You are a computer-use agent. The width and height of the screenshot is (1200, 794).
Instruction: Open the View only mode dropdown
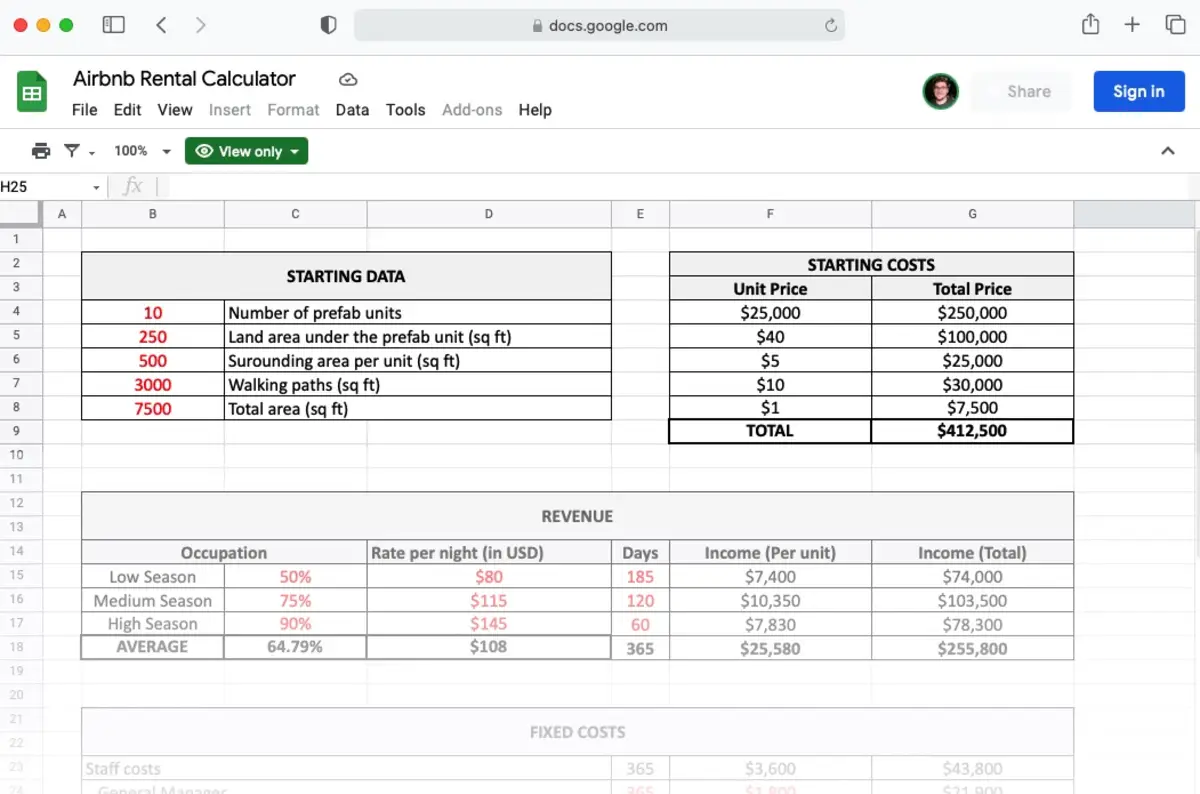(x=246, y=151)
